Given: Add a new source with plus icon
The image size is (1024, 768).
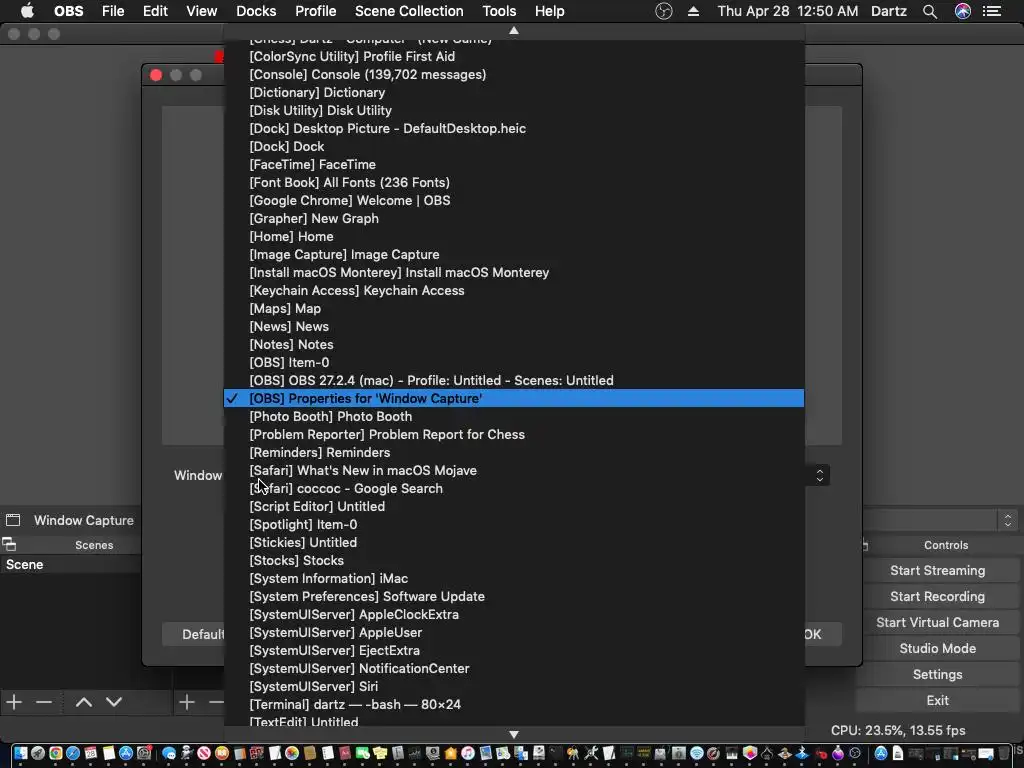Looking at the screenshot, I should tap(187, 702).
